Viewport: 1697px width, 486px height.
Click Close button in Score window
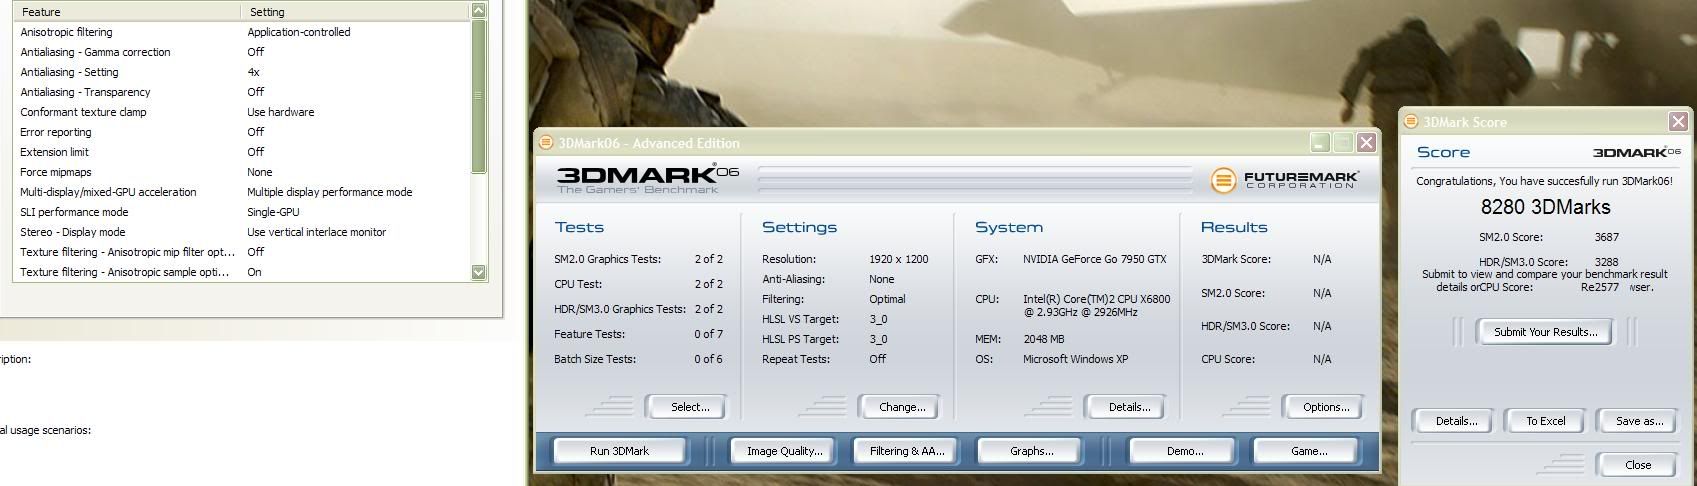[1638, 465]
